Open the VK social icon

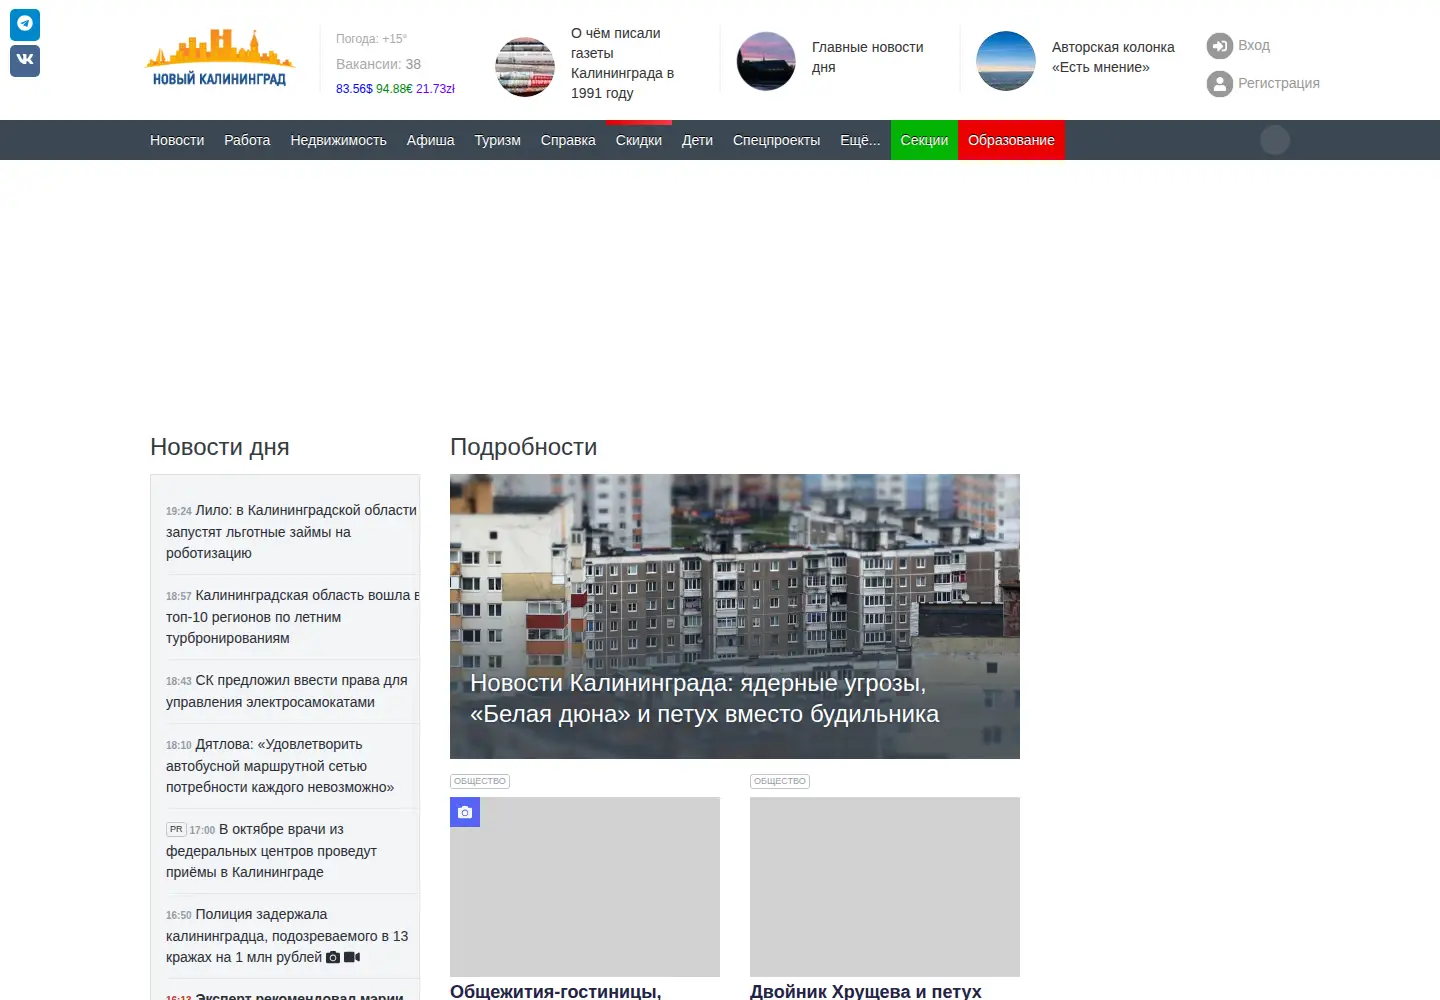[x=25, y=60]
